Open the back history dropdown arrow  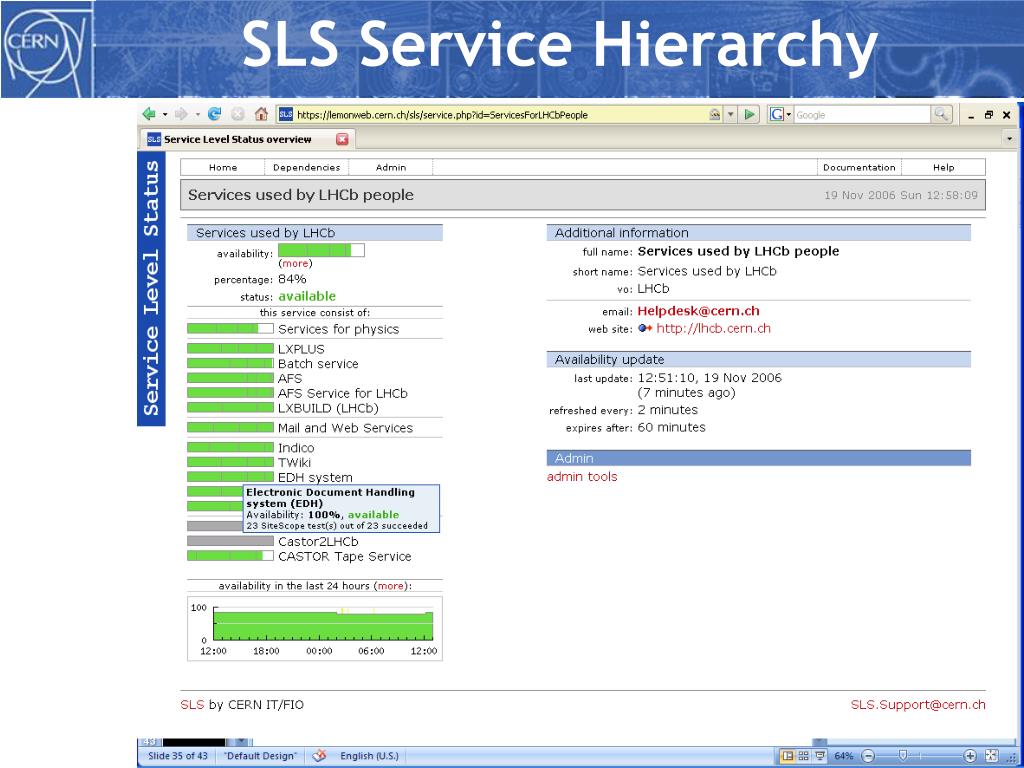tap(165, 115)
